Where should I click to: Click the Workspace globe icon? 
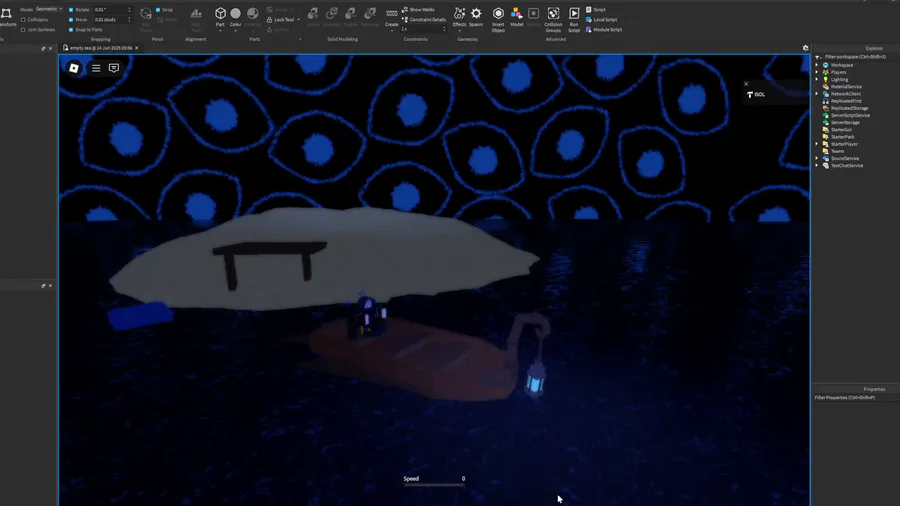click(826, 65)
